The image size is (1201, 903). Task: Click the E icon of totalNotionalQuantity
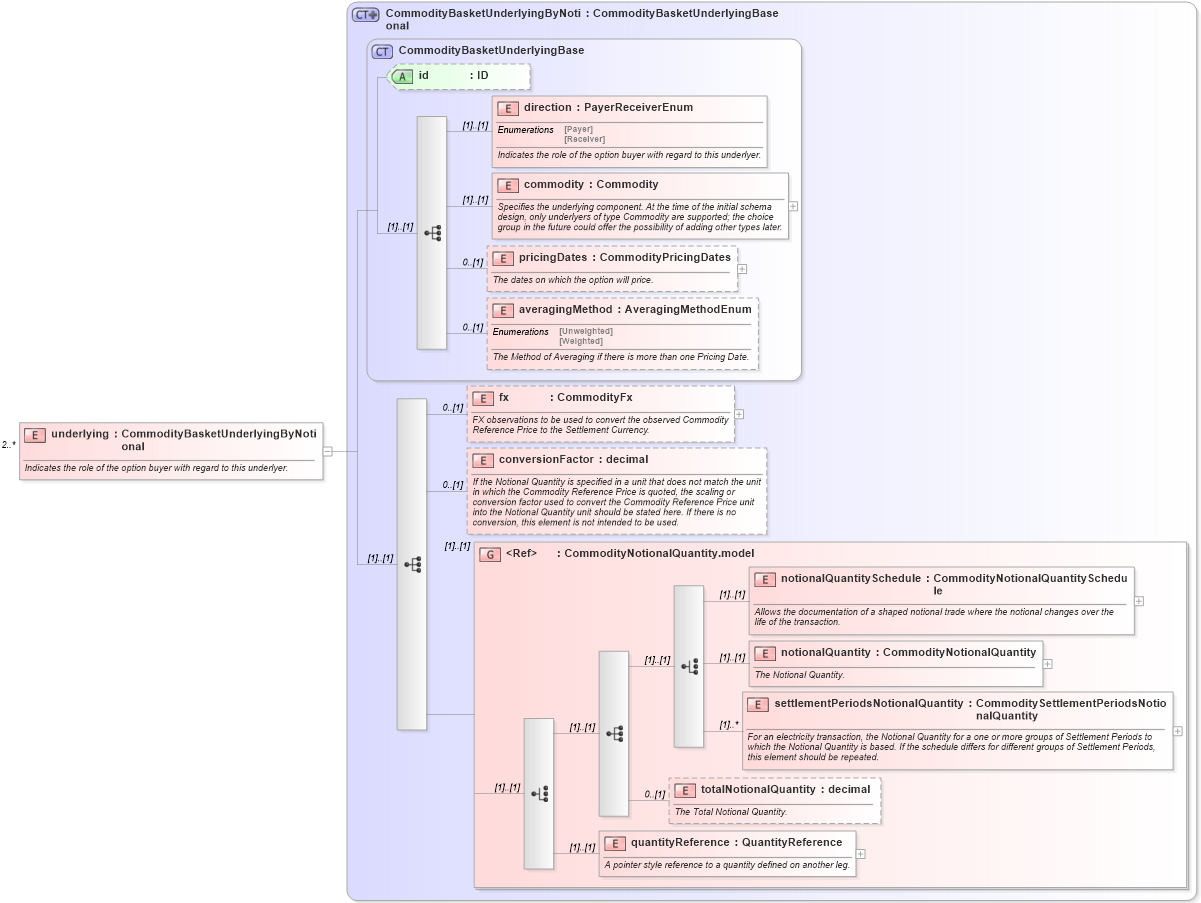(x=686, y=789)
